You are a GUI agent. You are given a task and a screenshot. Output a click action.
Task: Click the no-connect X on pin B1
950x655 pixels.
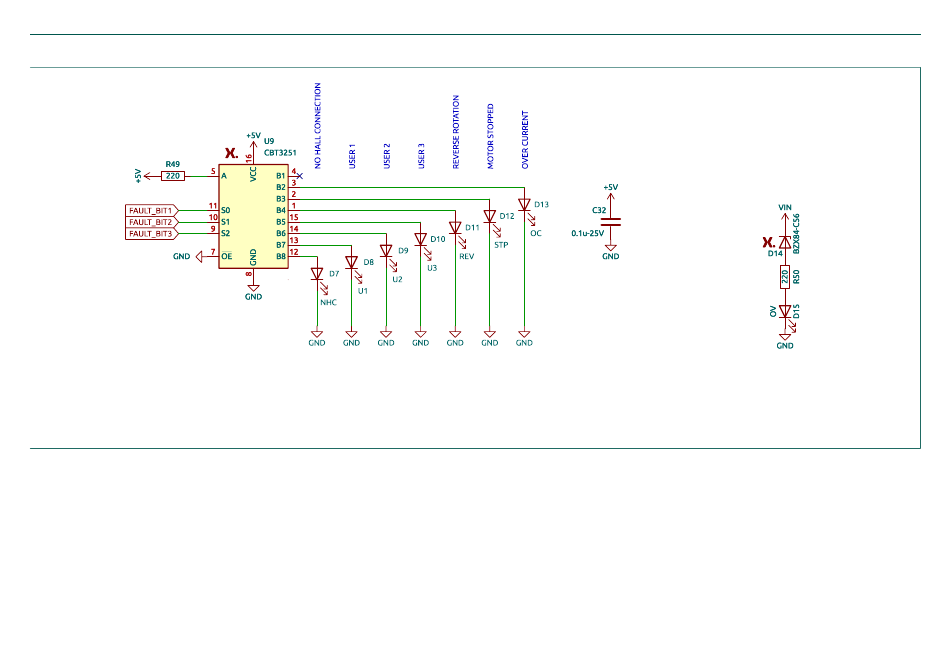(299, 176)
